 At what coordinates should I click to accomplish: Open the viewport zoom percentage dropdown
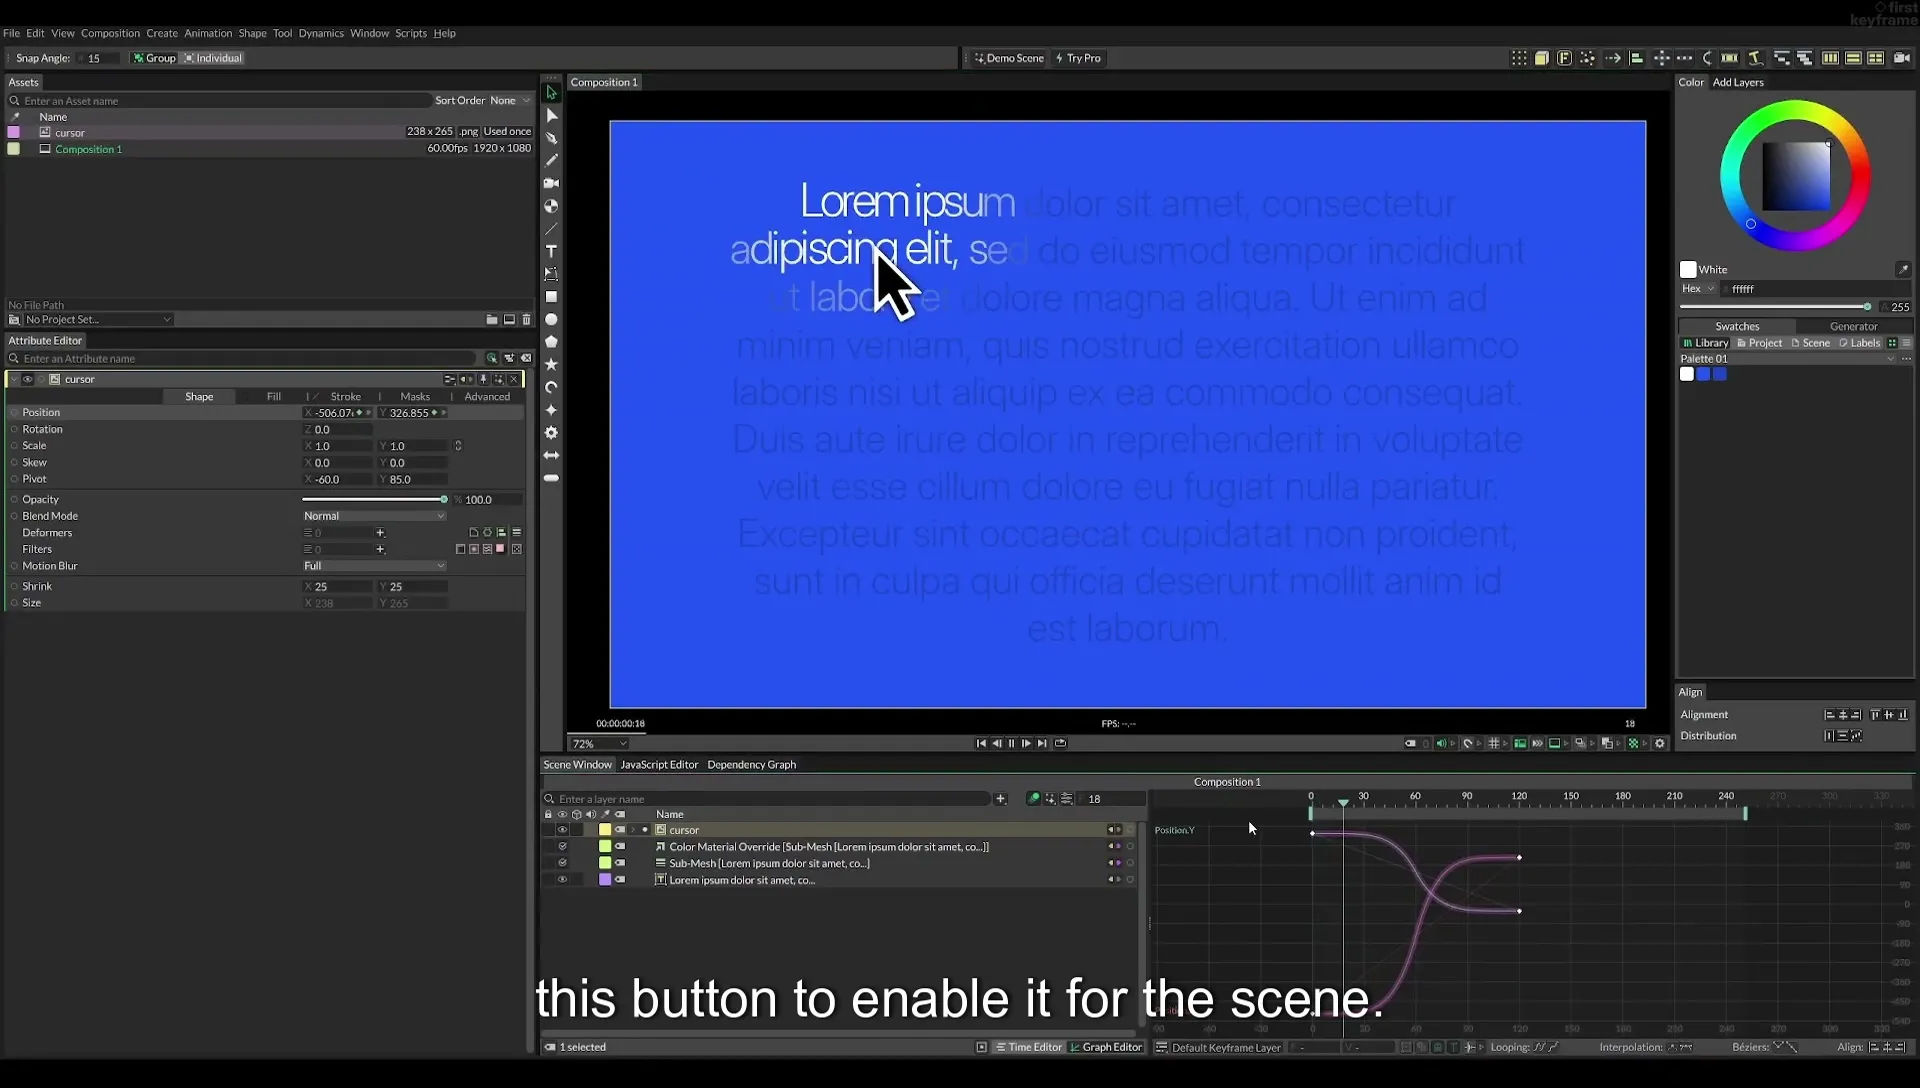pos(599,744)
